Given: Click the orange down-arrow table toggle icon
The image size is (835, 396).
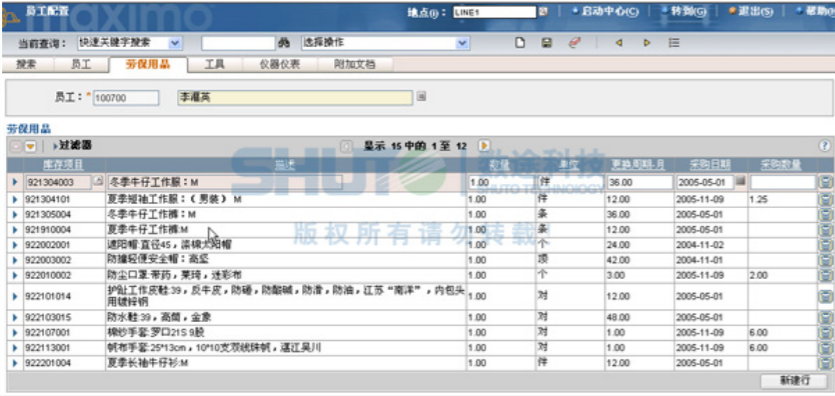Looking at the screenshot, I should (30, 146).
